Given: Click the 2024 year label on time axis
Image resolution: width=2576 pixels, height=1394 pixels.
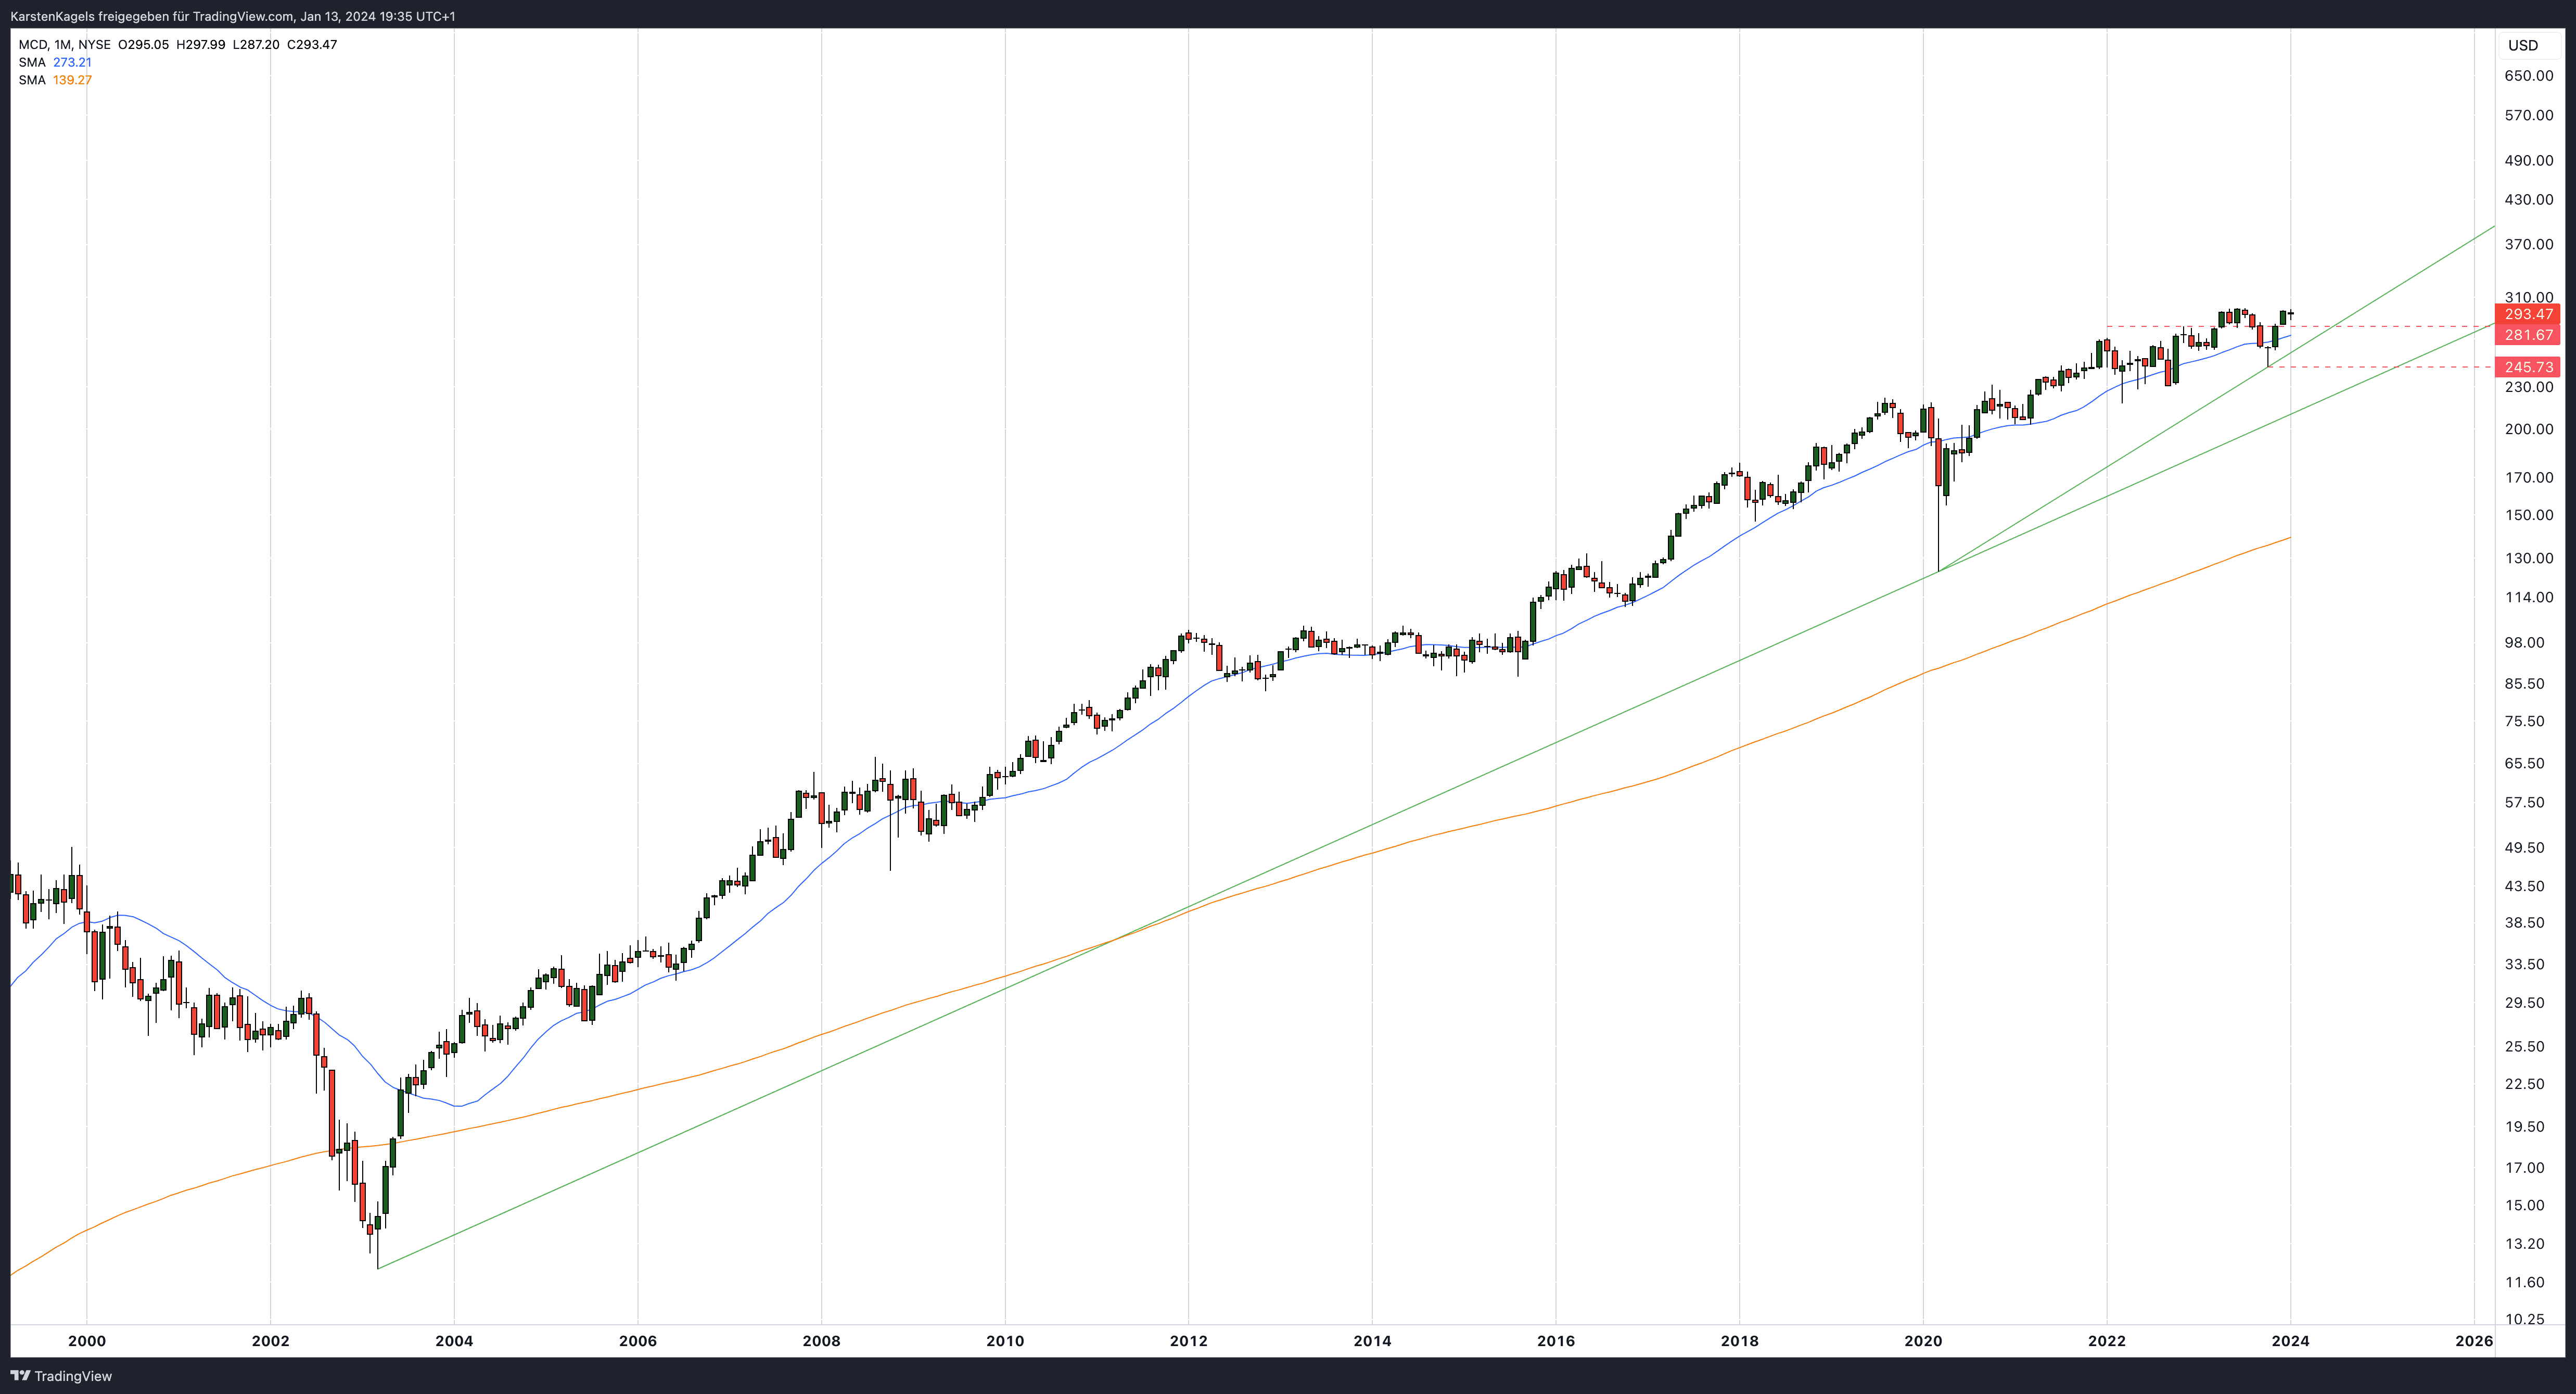Looking at the screenshot, I should [2290, 1341].
